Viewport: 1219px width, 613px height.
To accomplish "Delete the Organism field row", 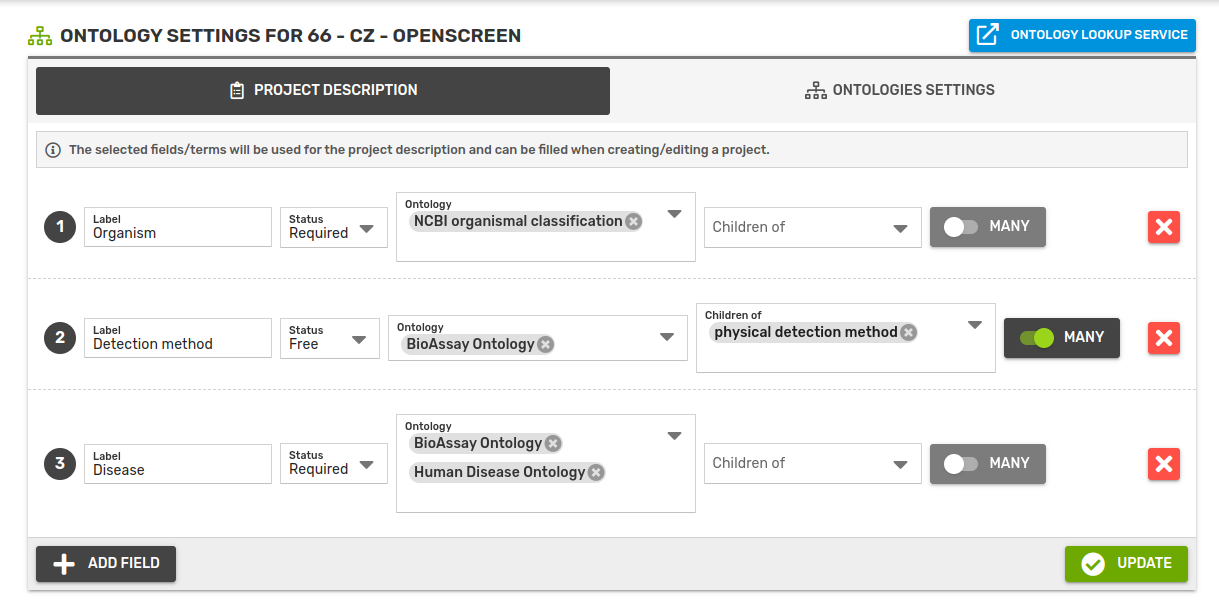I will pos(1163,227).
